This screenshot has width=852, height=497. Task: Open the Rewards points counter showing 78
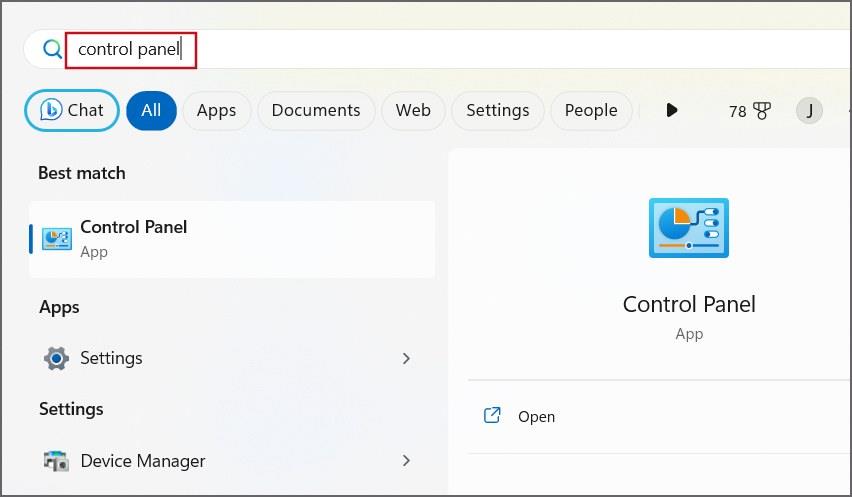click(x=749, y=111)
